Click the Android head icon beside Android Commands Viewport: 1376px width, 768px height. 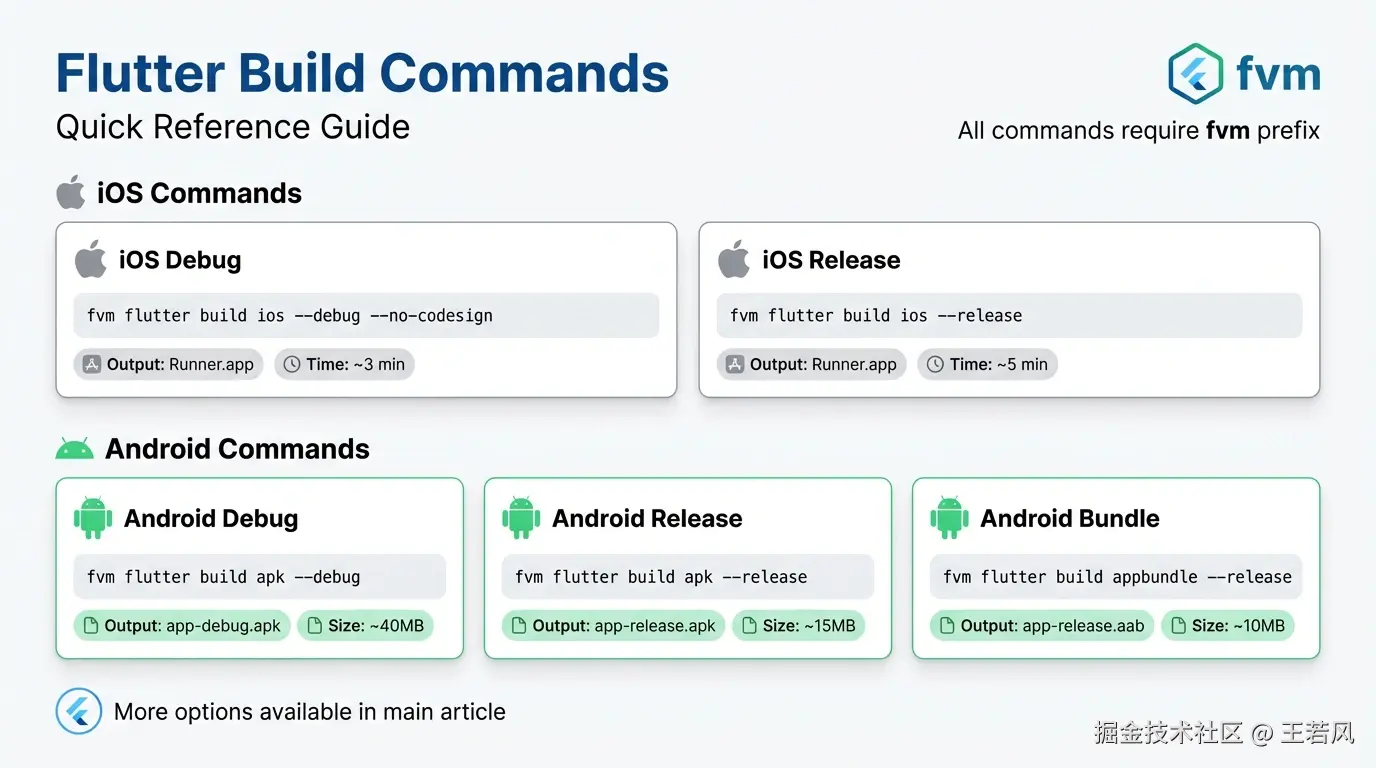click(x=74, y=449)
